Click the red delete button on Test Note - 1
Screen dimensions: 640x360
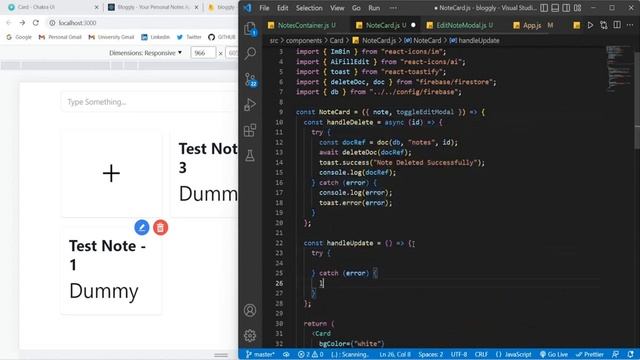pyautogui.click(x=160, y=227)
